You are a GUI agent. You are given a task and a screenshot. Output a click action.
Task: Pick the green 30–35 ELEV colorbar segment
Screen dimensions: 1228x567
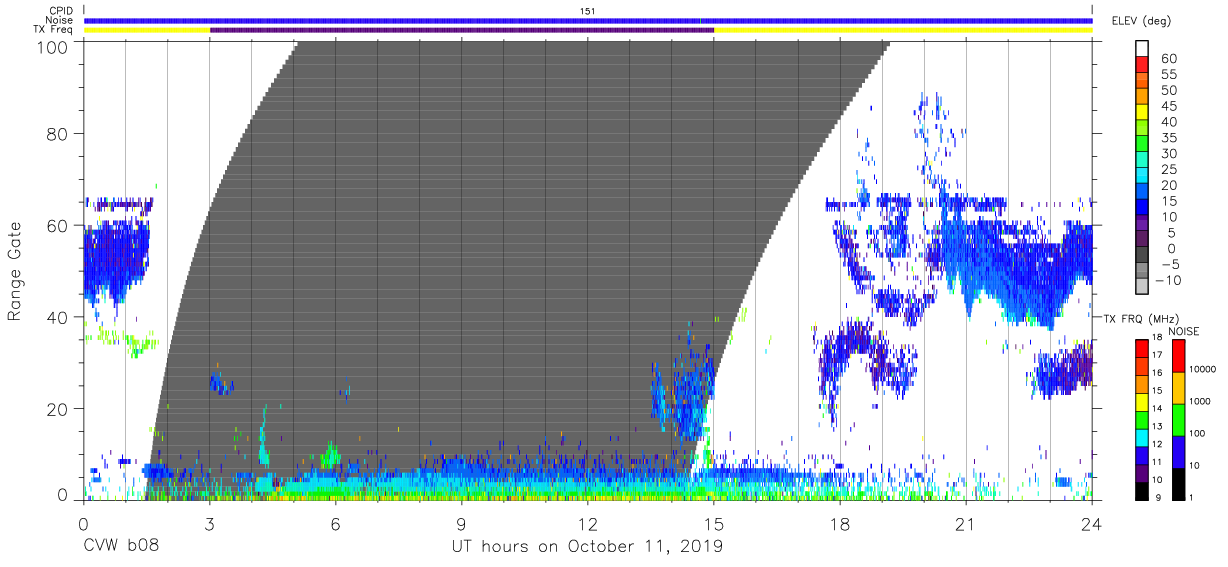click(x=1143, y=145)
